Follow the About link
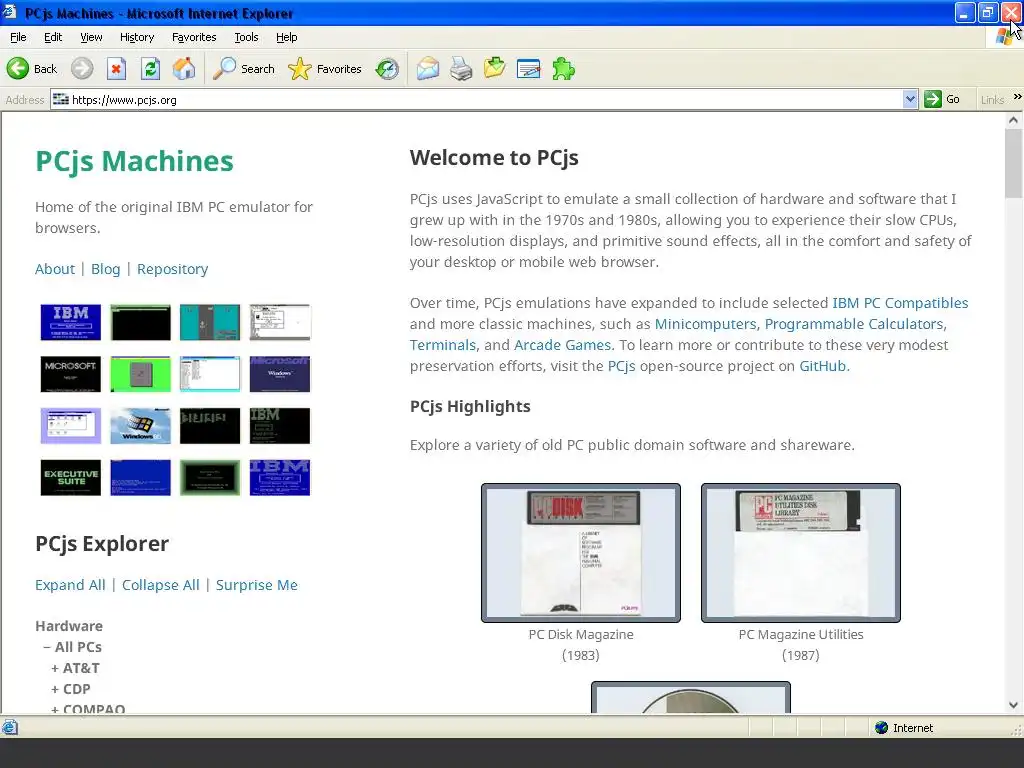 tap(55, 269)
